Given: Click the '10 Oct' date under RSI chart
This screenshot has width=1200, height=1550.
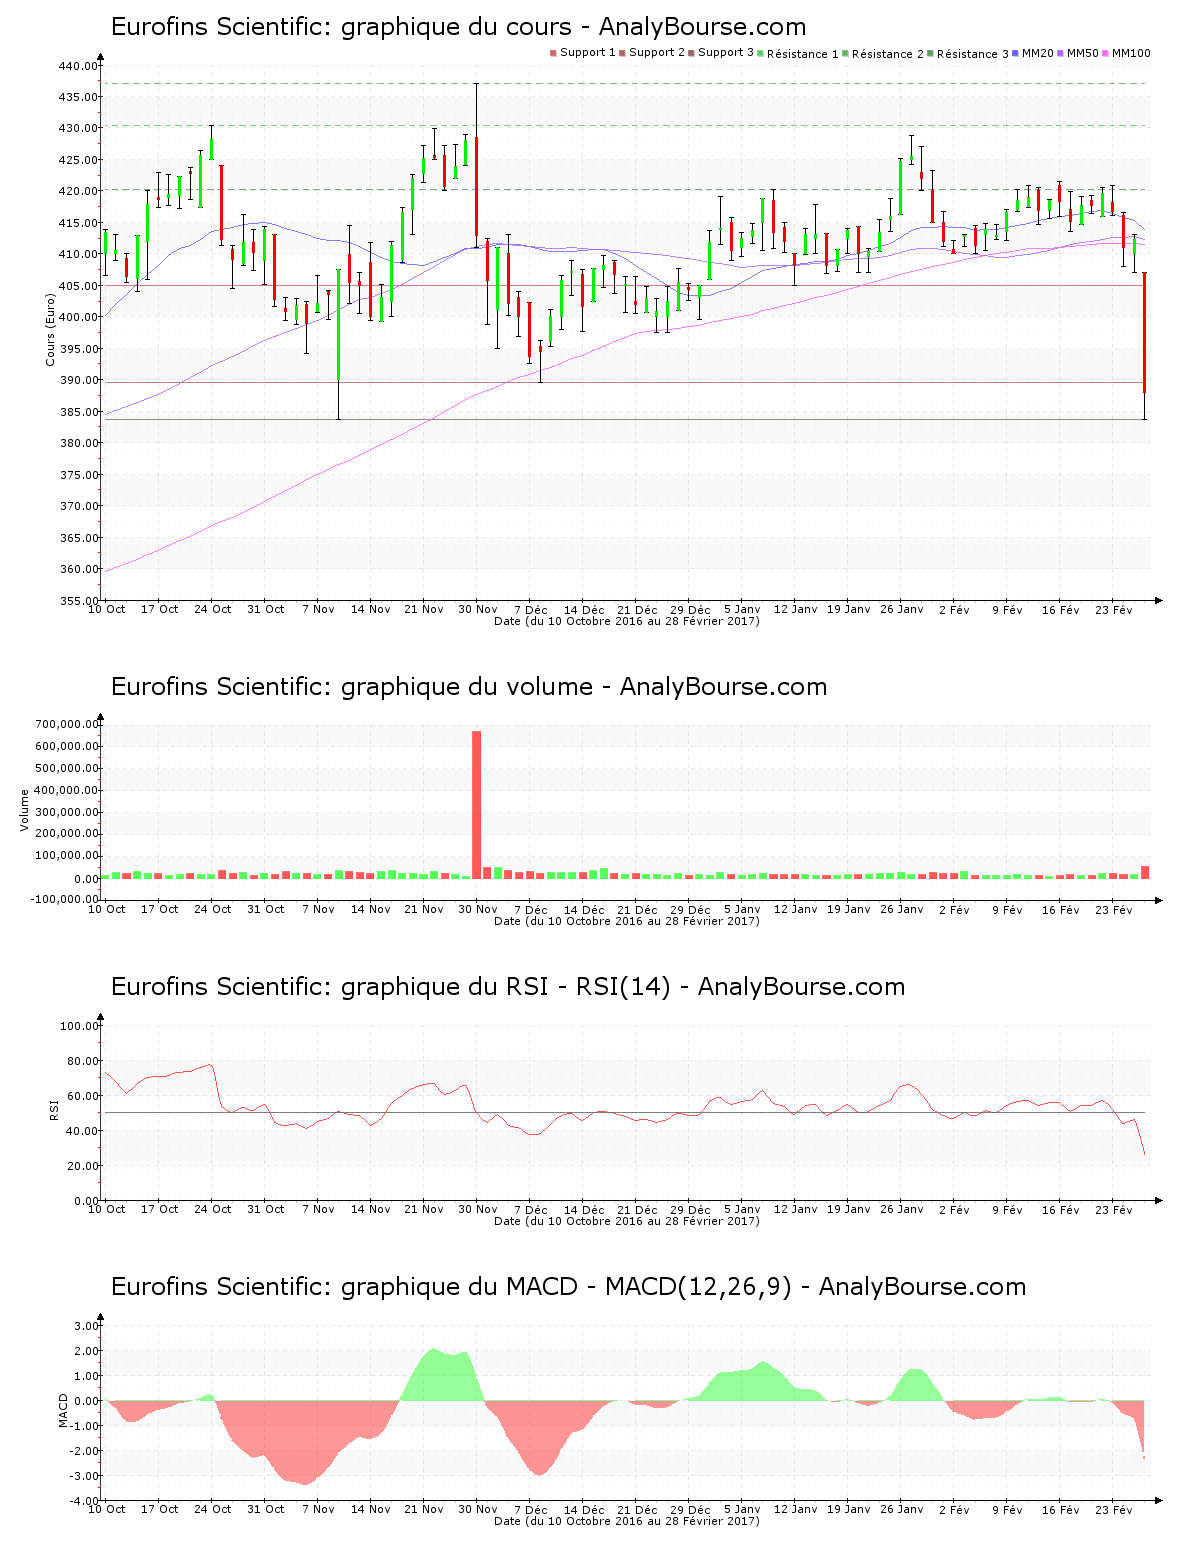Looking at the screenshot, I should pos(107,1209).
